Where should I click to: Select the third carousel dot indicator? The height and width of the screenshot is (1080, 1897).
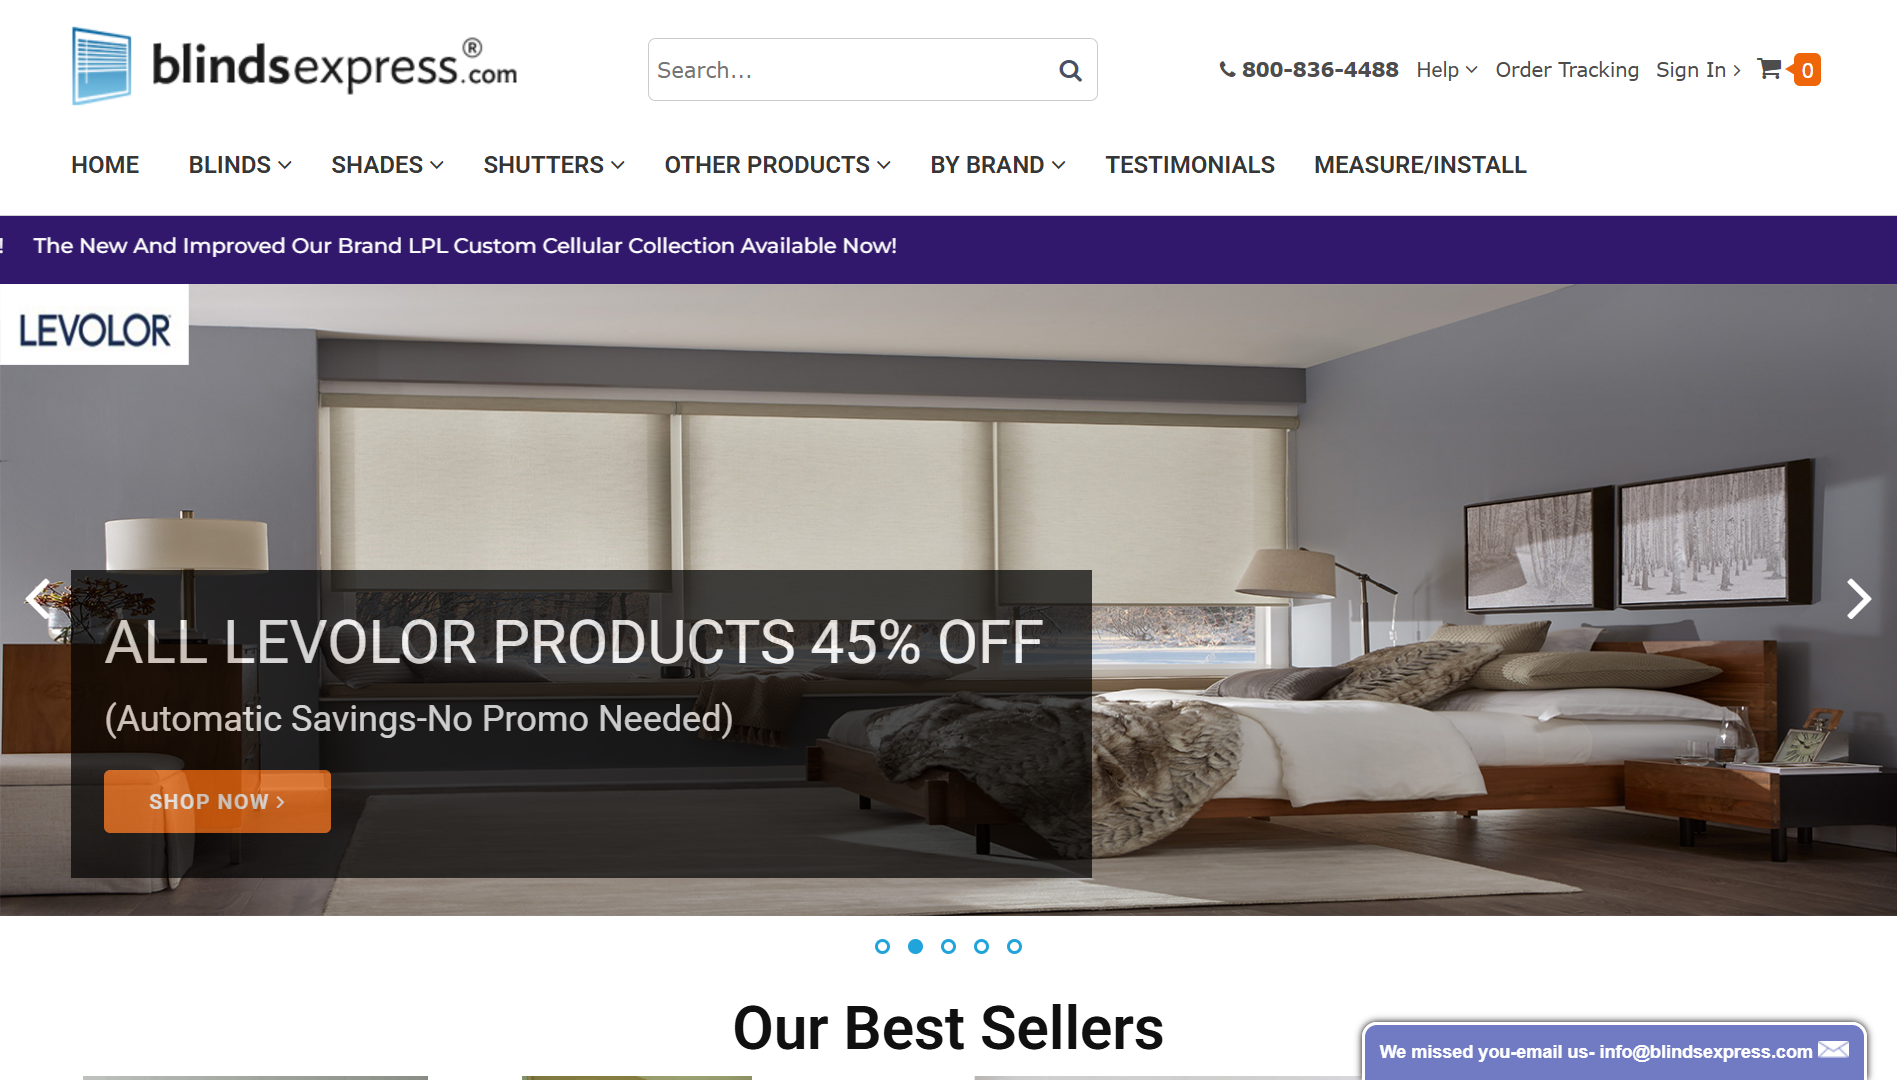tap(948, 946)
